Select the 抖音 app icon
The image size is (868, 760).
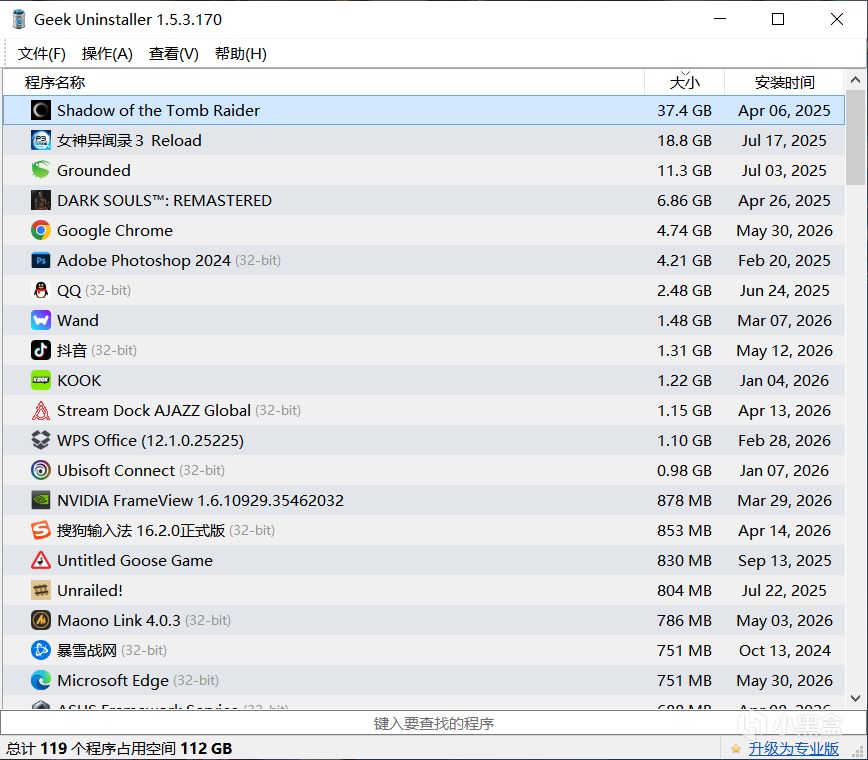click(x=40, y=350)
